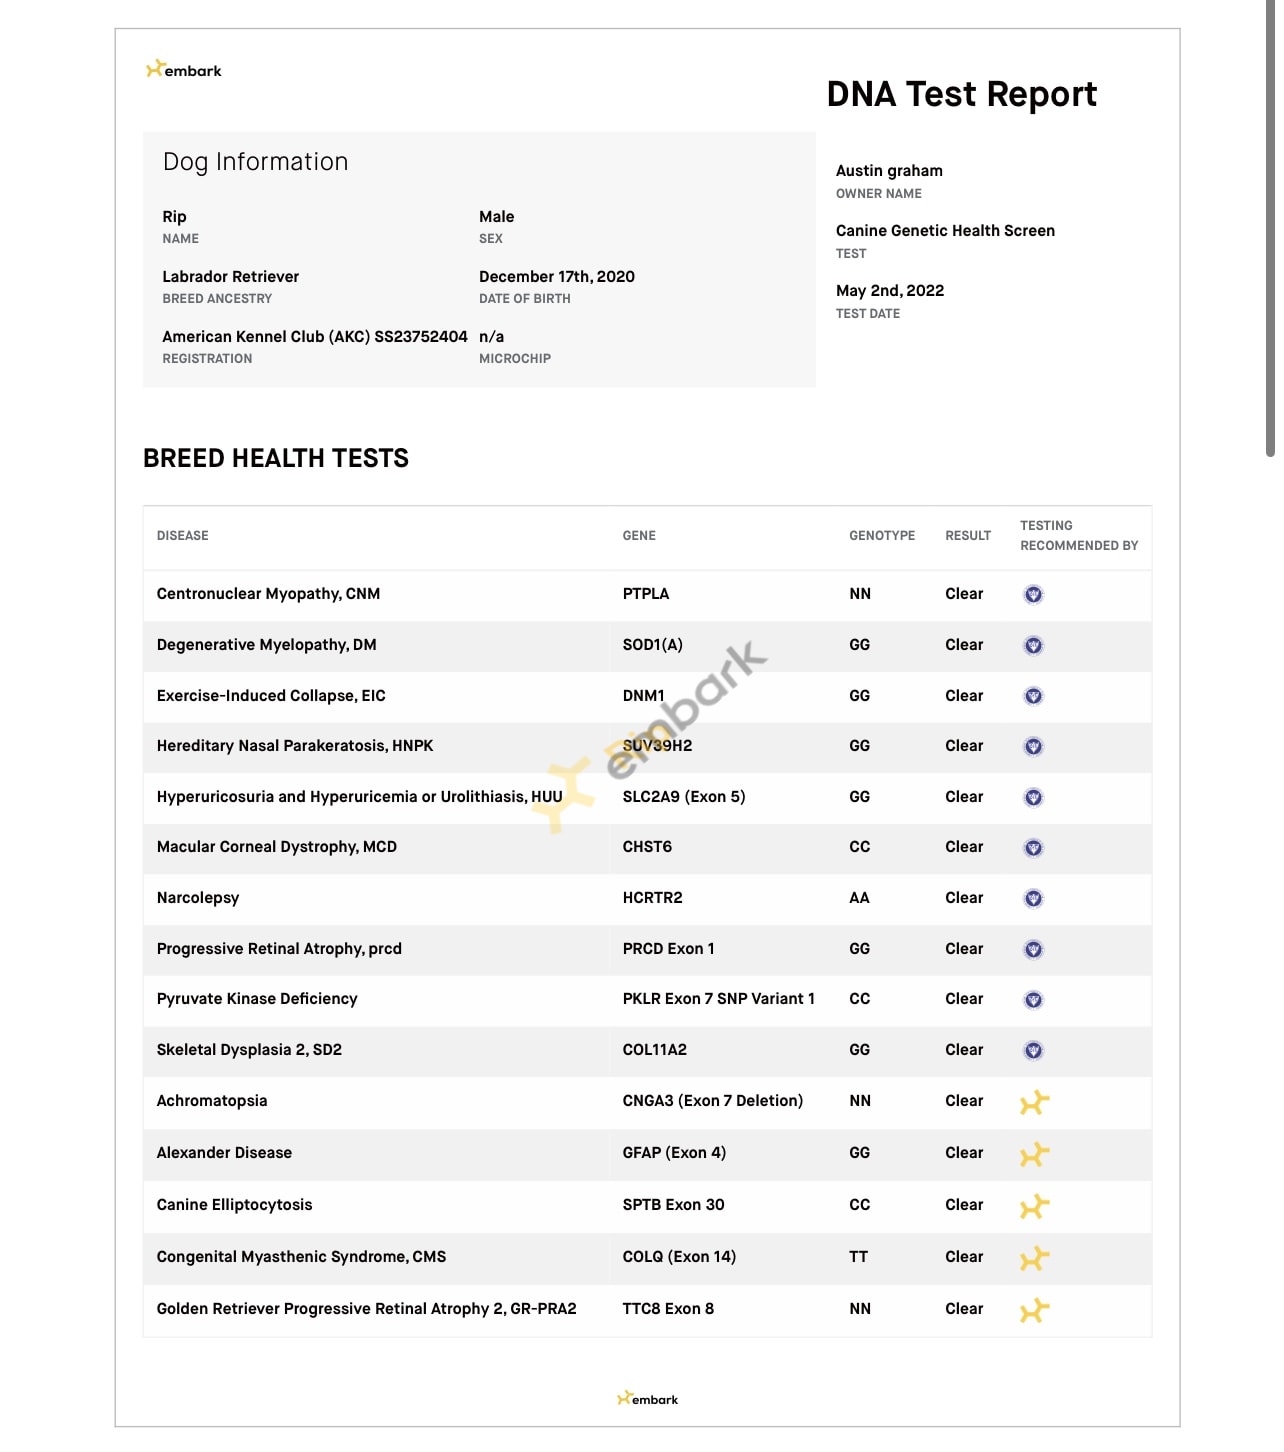Click the OFA badge in the Exercise-Induced Collapse row
The image size is (1284, 1452).
(1033, 696)
